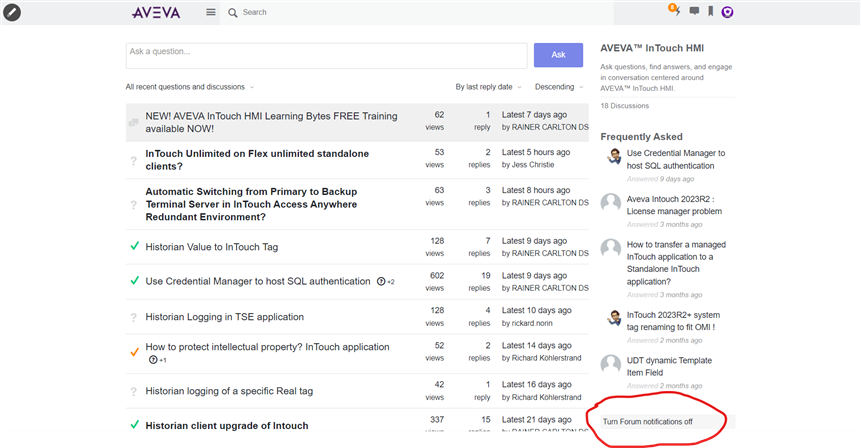The width and height of the screenshot is (861, 448).
Task: Click avatar beside License manager problem FAQ
Action: coord(611,203)
